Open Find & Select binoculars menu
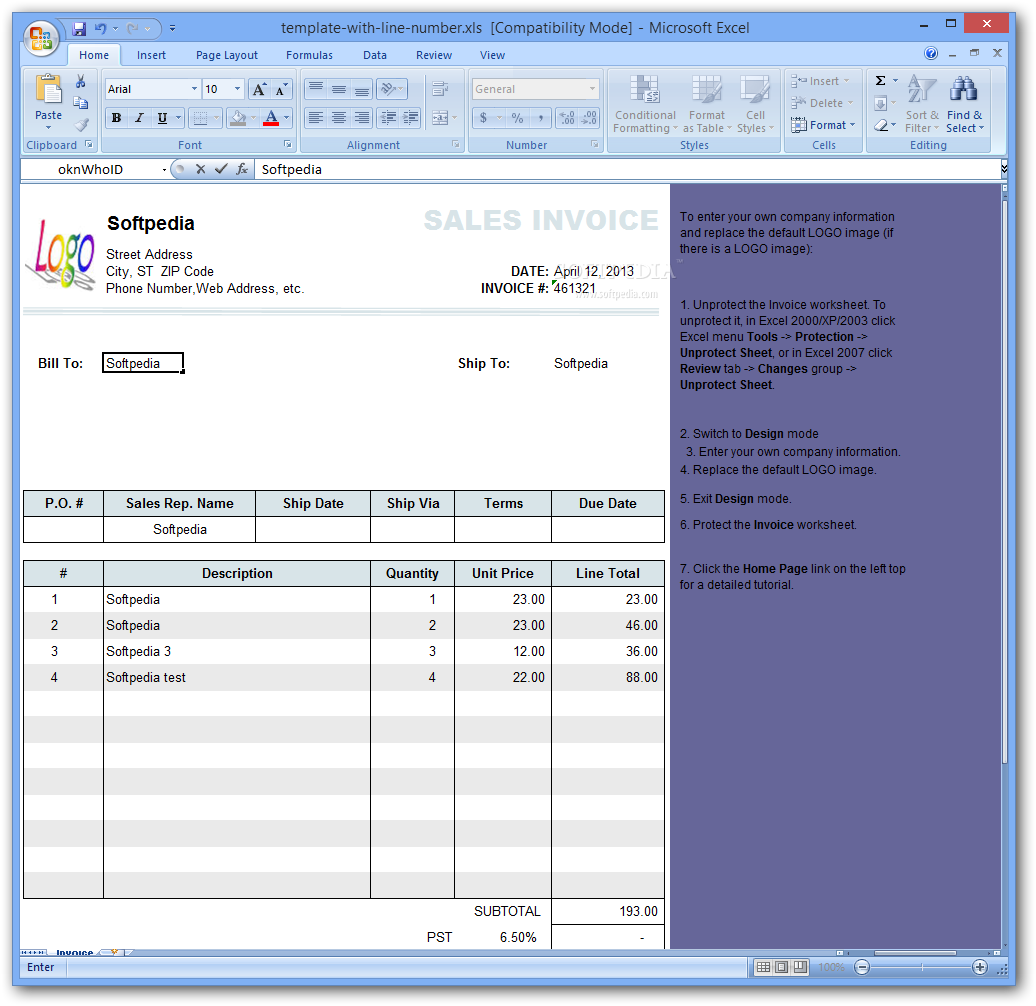Image resolution: width=1036 pixels, height=1006 pixels. [964, 104]
